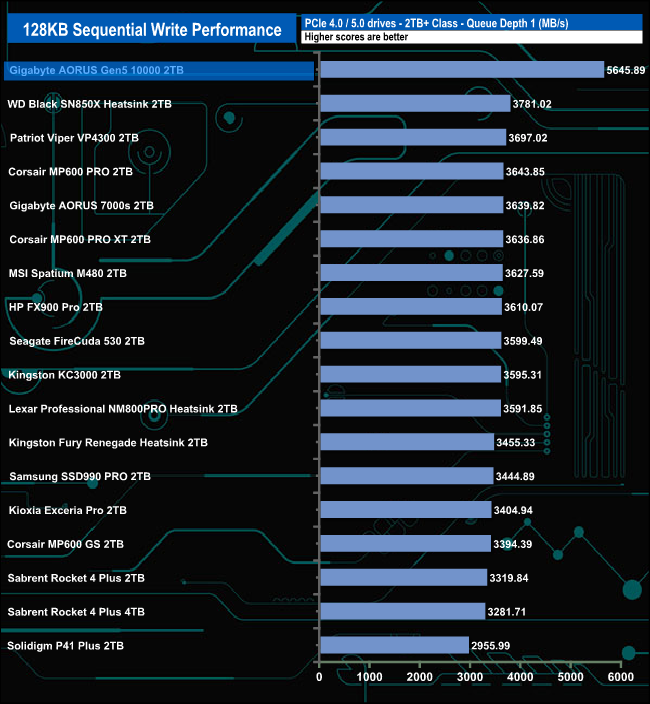Click the 2955.99 value
The width and height of the screenshot is (650, 704).
[491, 646]
